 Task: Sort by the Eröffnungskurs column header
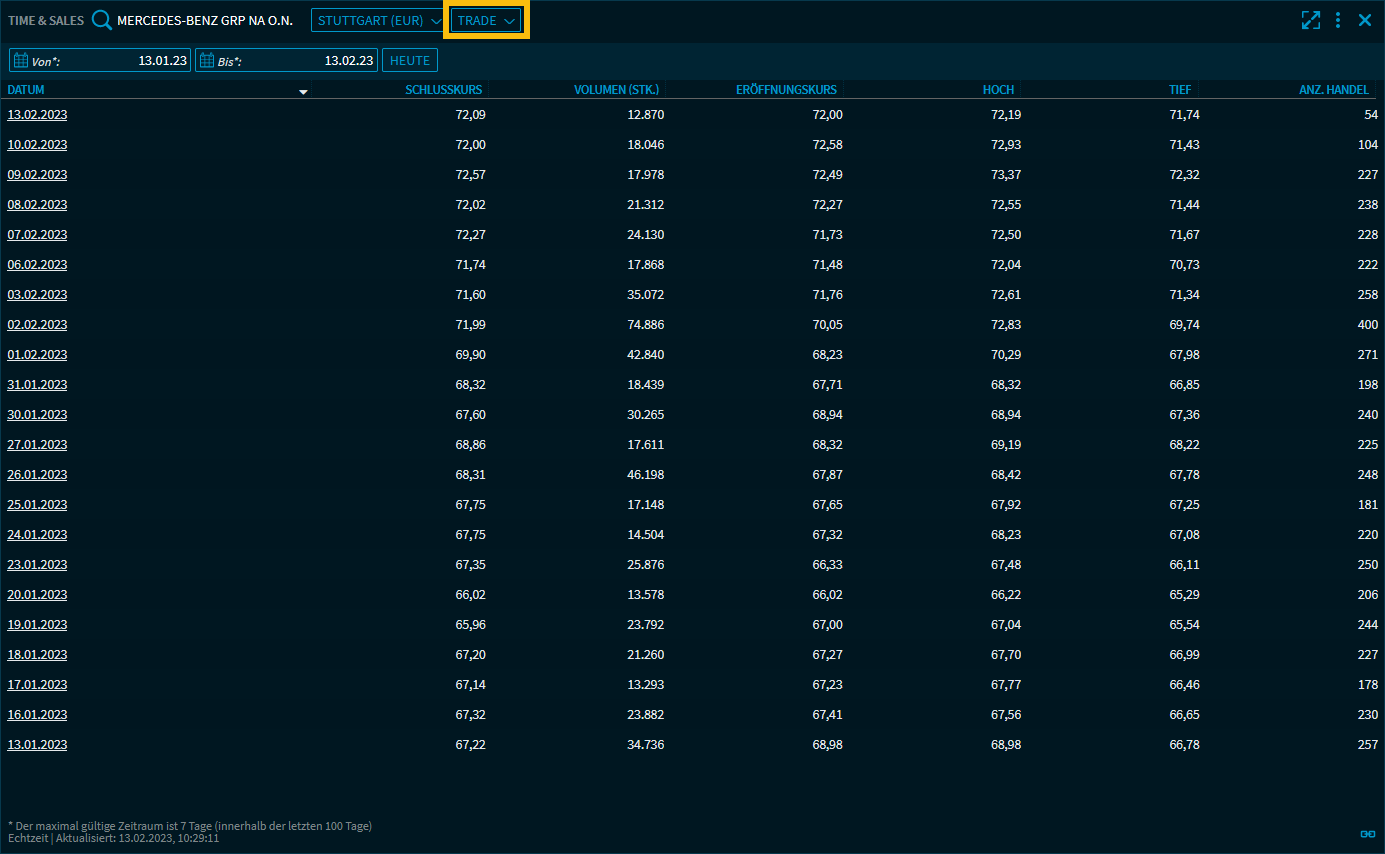click(786, 90)
